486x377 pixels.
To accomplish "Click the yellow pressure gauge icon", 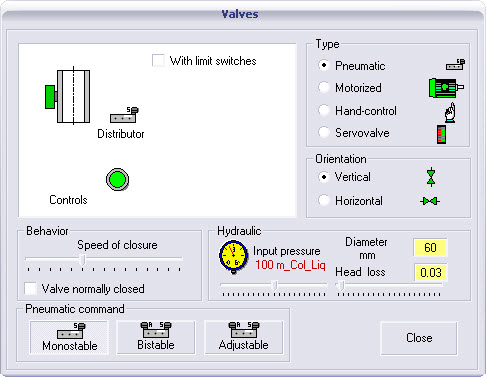I will (x=233, y=257).
